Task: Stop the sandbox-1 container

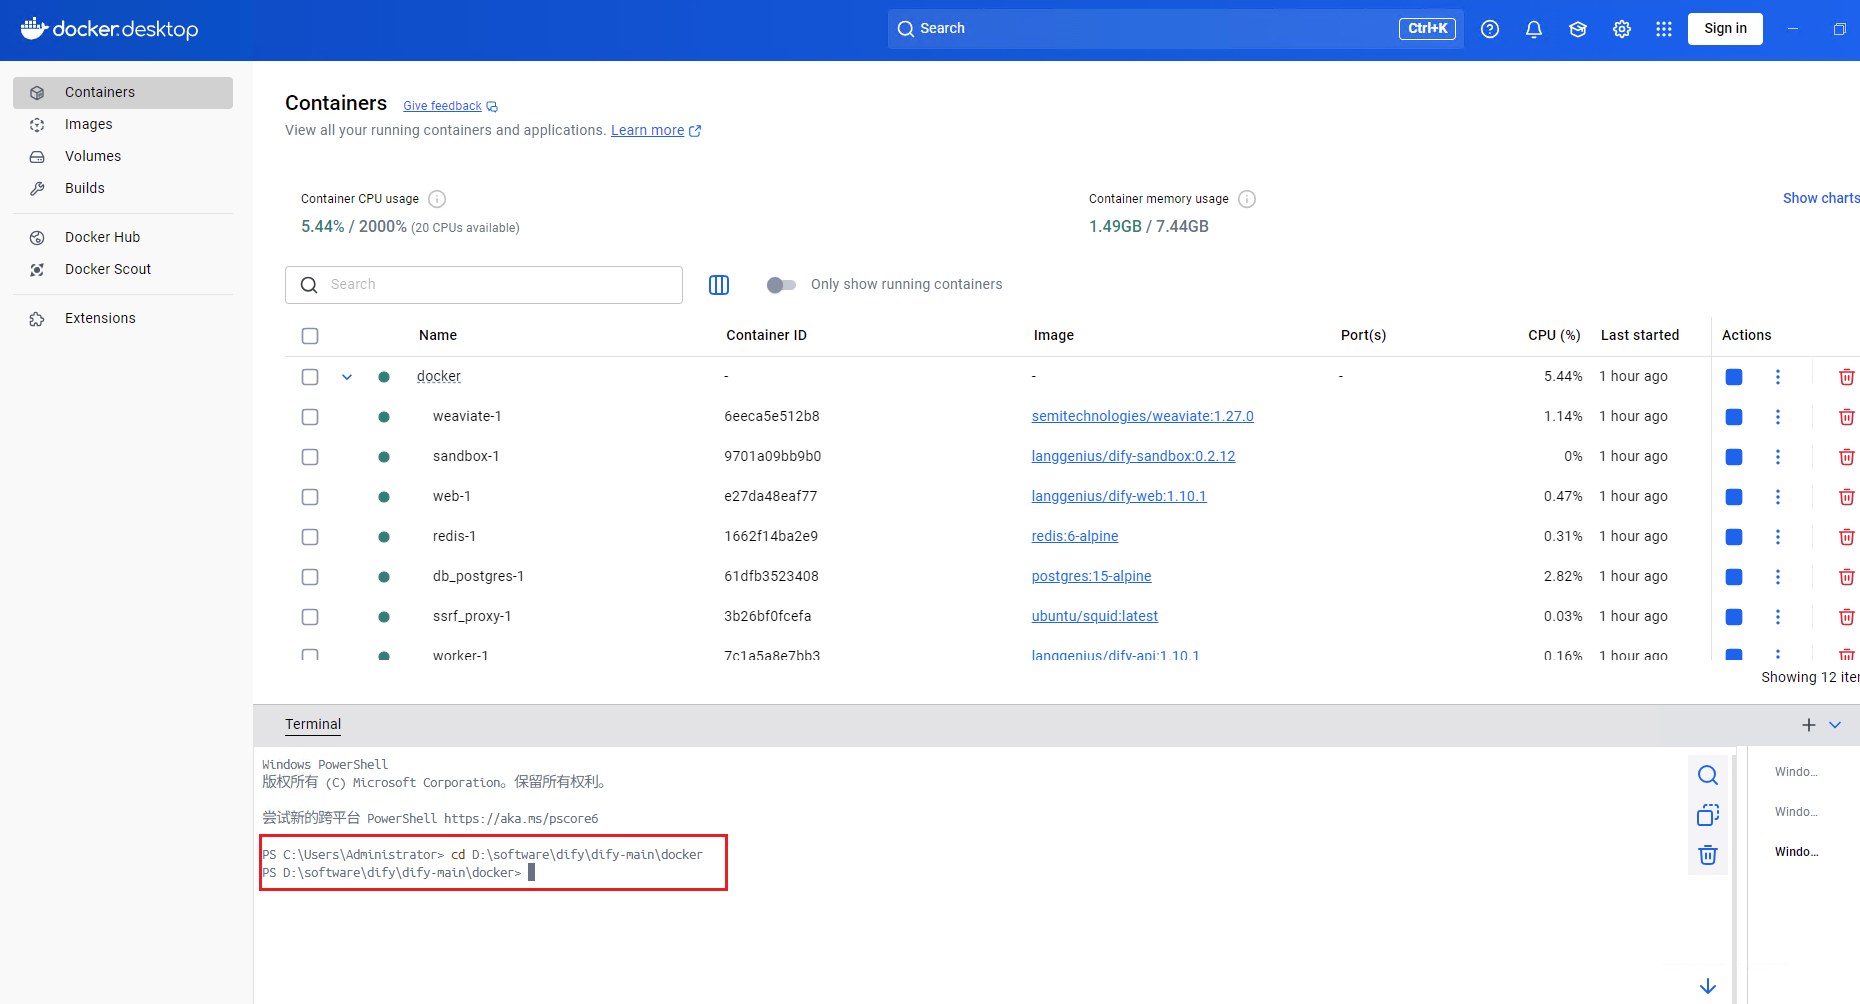Action: tap(1734, 457)
